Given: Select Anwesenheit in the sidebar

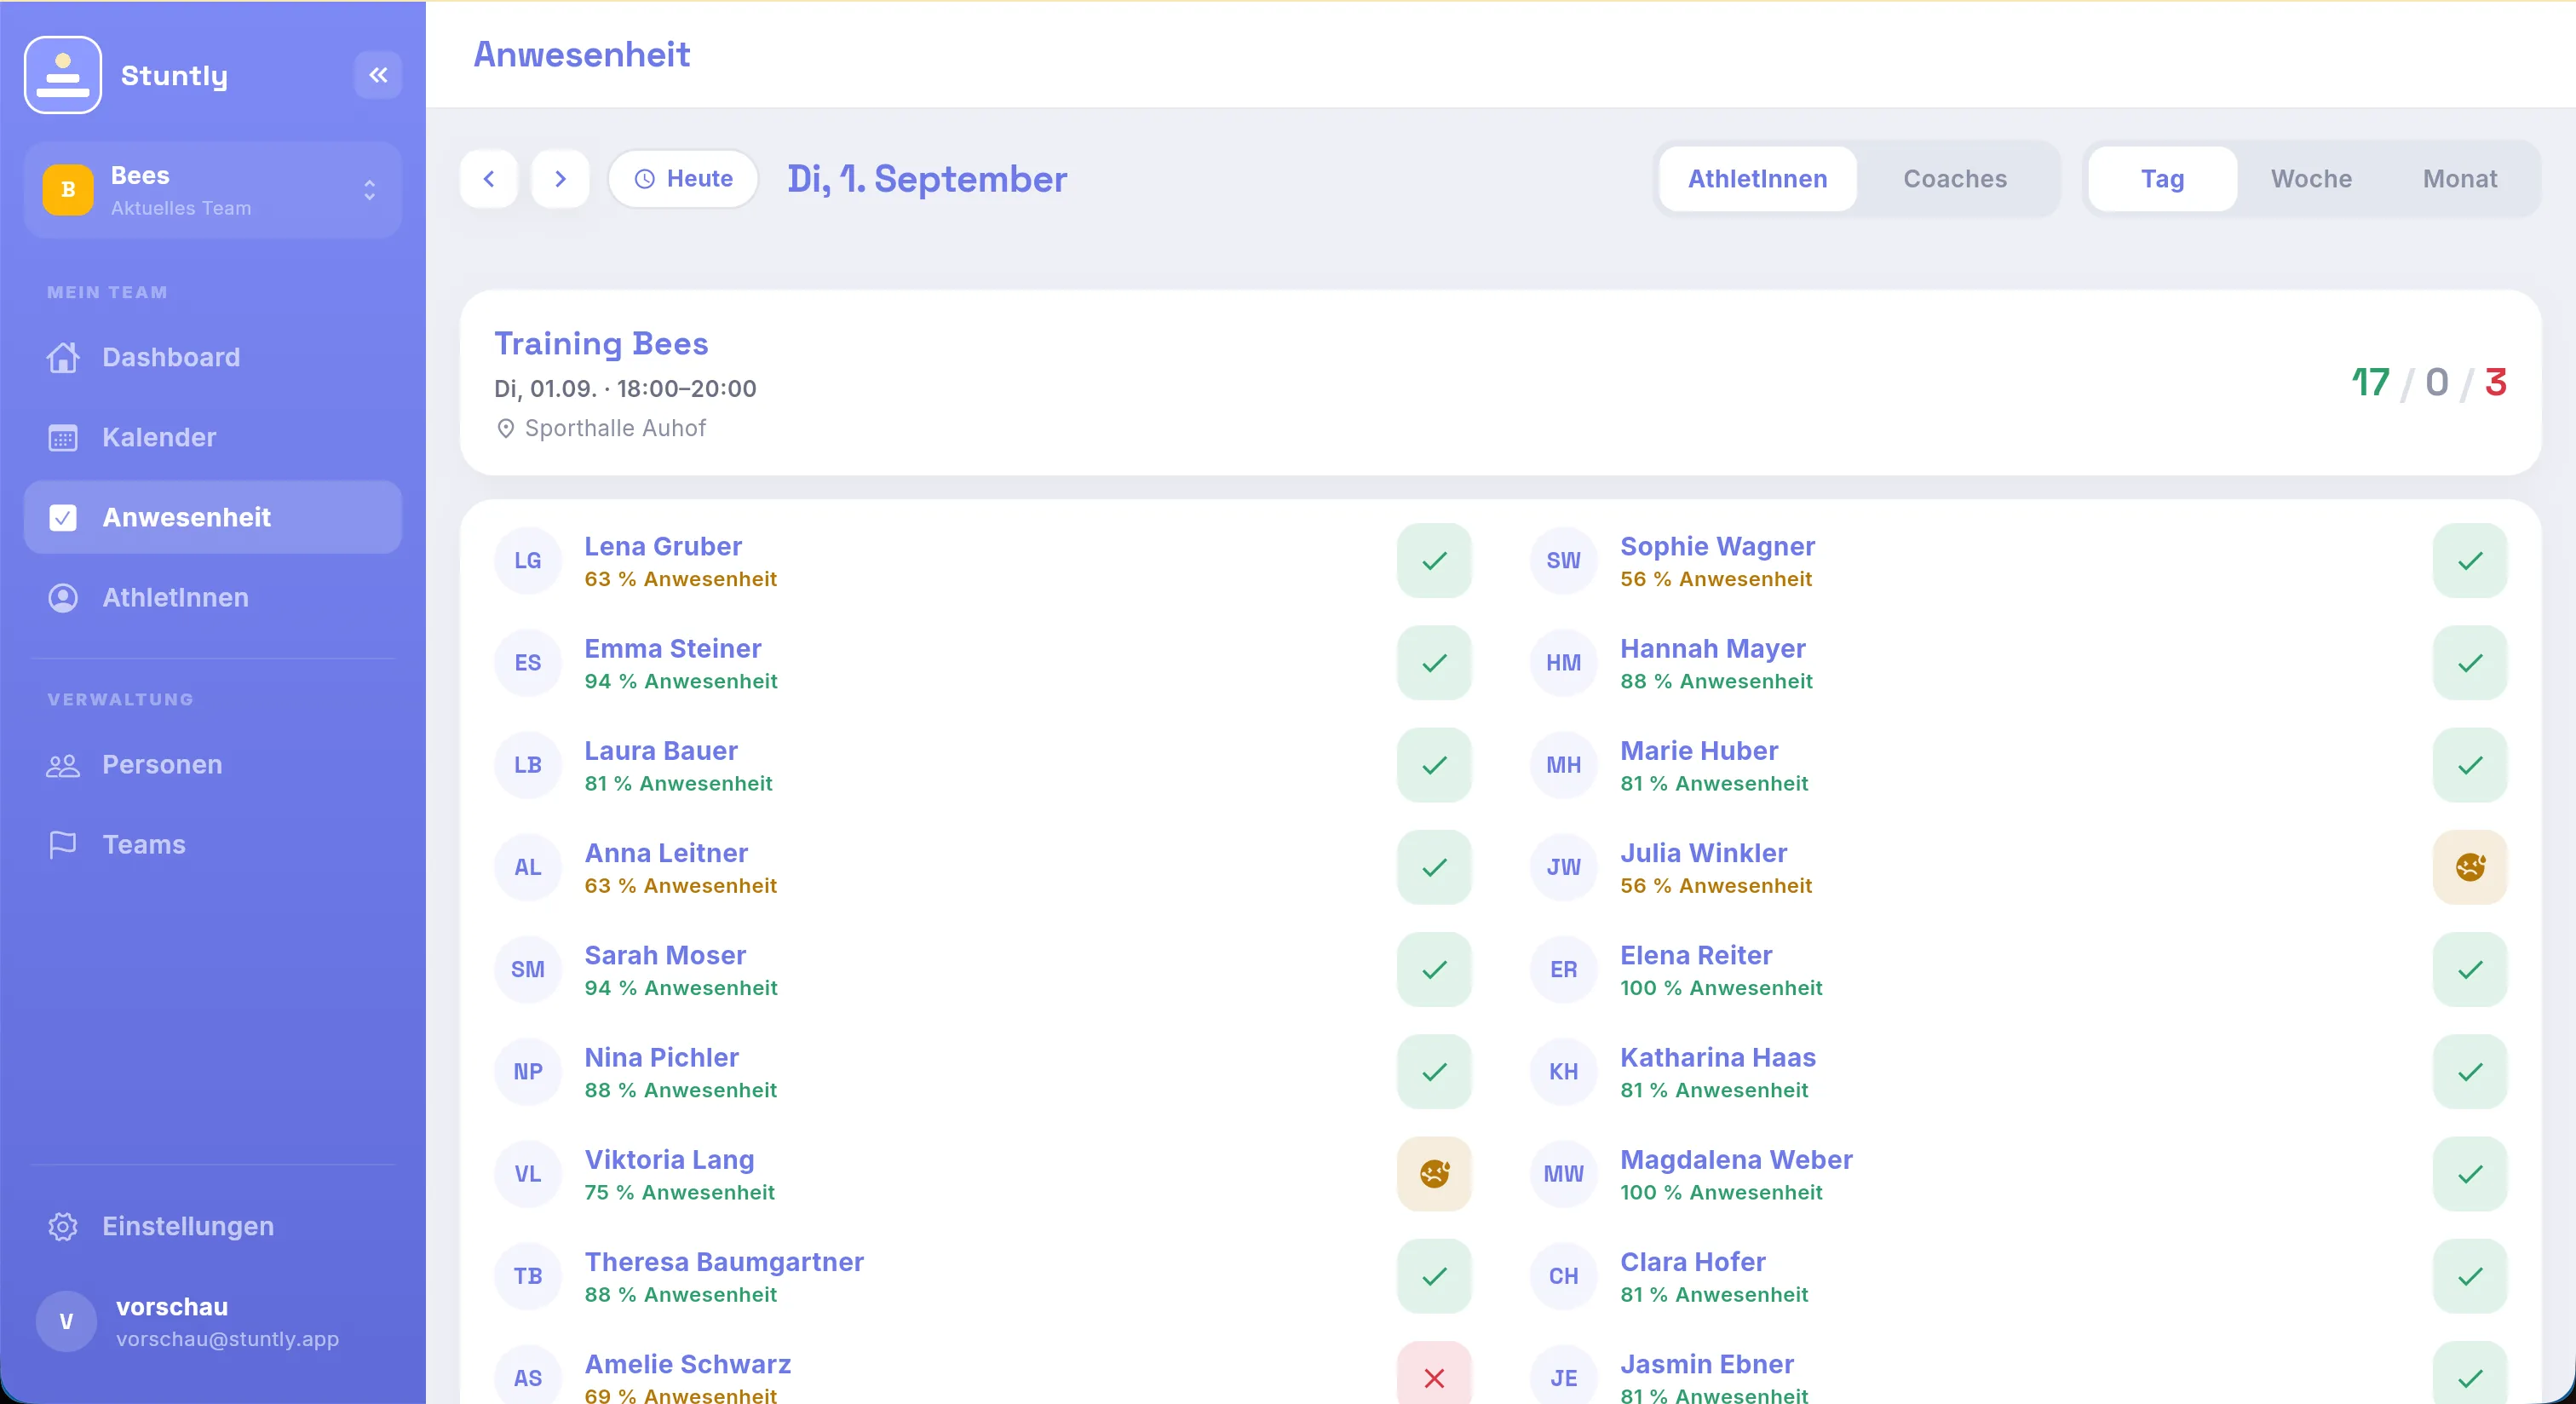Looking at the screenshot, I should [213, 517].
